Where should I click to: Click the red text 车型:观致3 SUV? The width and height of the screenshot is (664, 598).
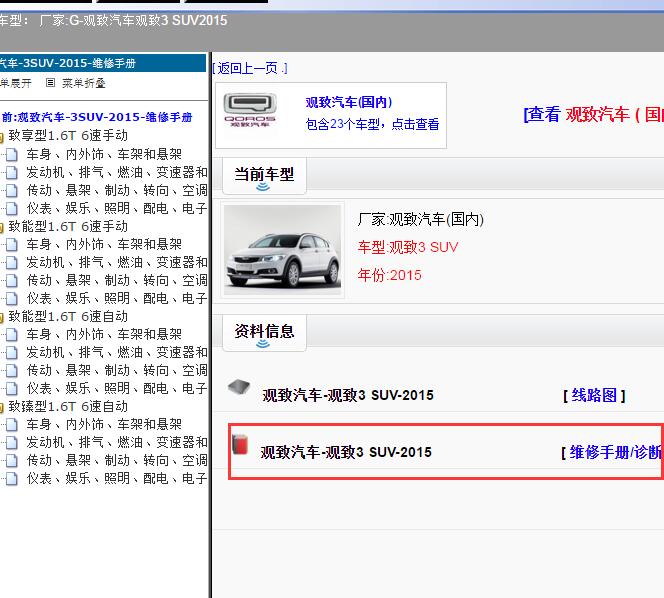pos(408,247)
